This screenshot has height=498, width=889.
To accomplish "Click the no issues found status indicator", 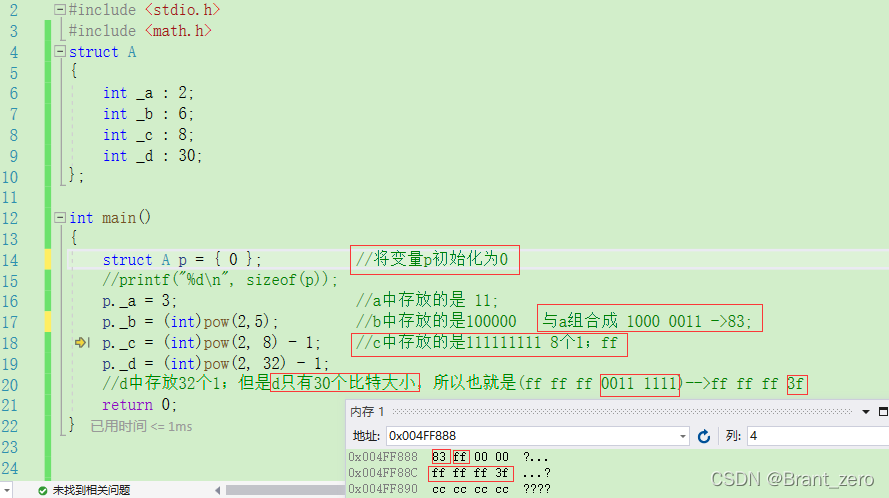I will click(x=84, y=490).
